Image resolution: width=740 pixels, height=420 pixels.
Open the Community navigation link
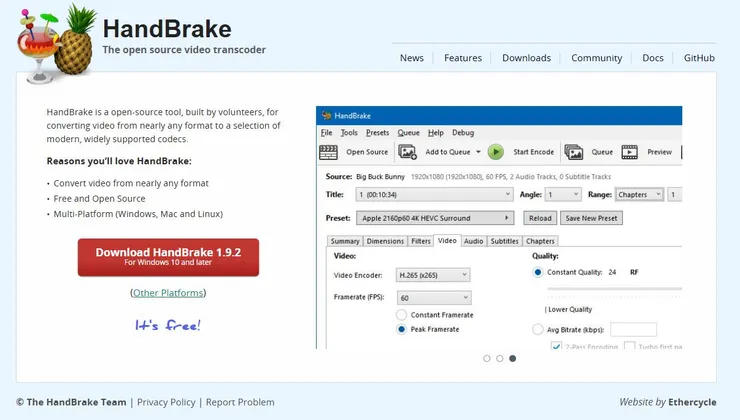tap(597, 58)
